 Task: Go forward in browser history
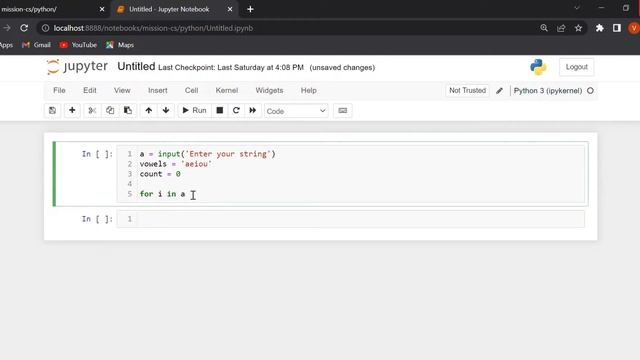7,28
